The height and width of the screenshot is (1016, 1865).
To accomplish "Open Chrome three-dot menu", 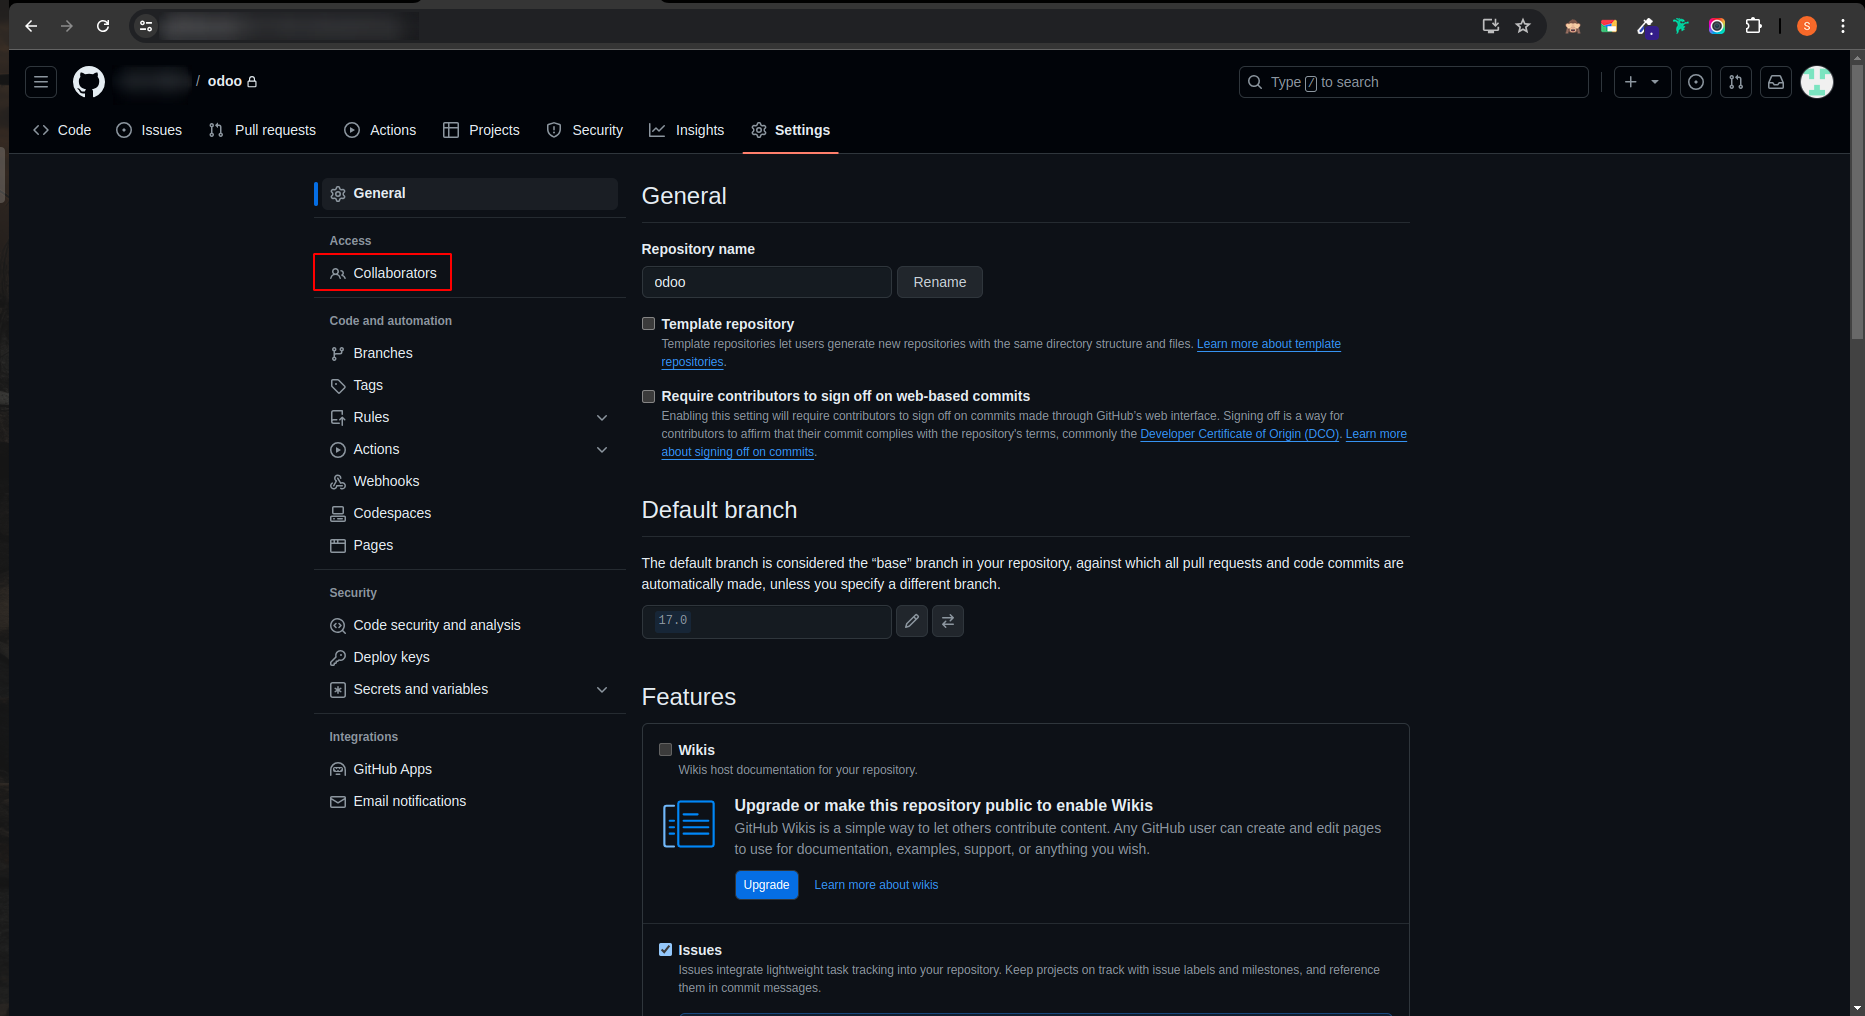I will point(1843,26).
